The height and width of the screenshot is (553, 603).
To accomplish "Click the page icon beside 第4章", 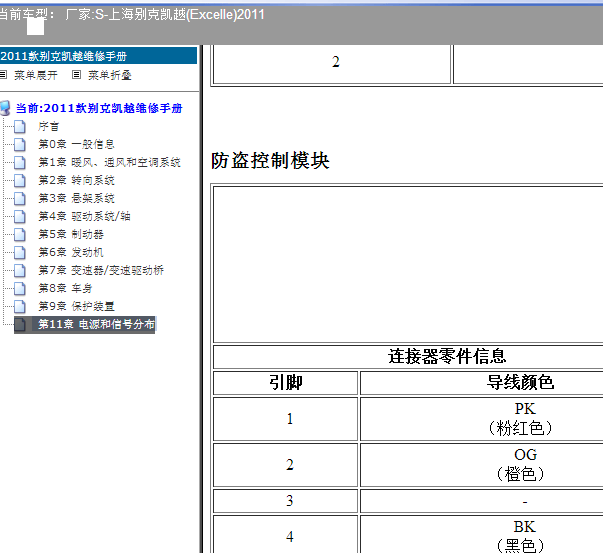I will point(20,216).
